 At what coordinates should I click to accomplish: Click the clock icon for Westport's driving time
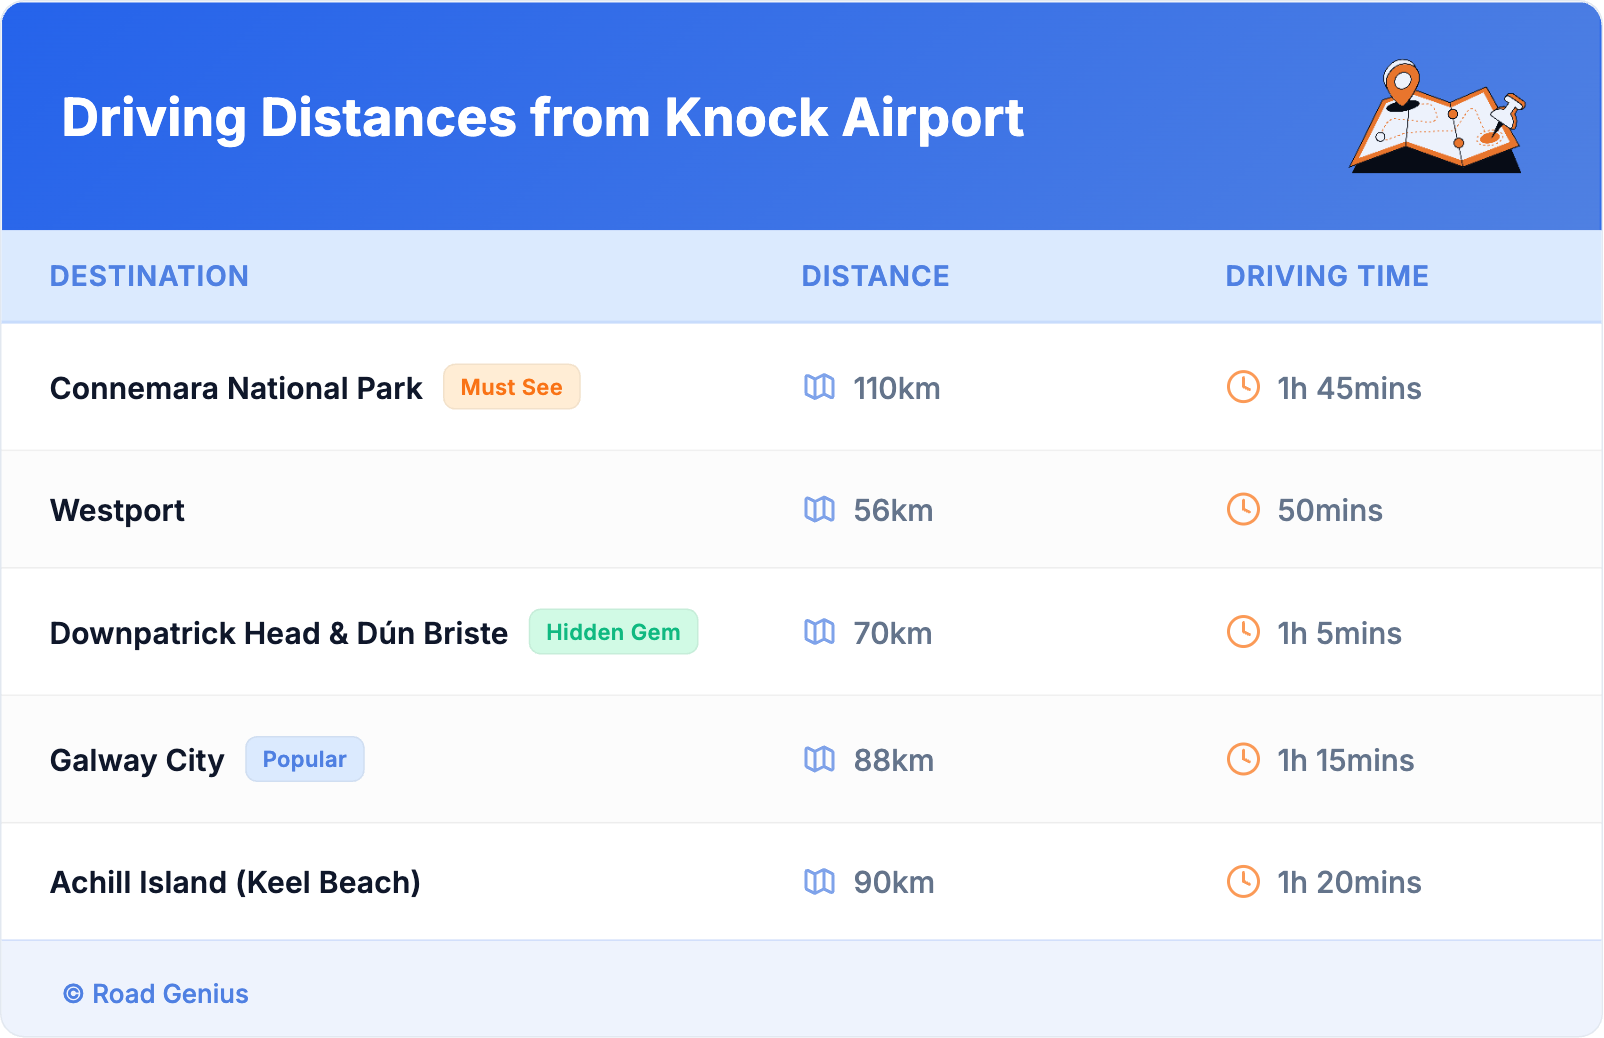1243,510
